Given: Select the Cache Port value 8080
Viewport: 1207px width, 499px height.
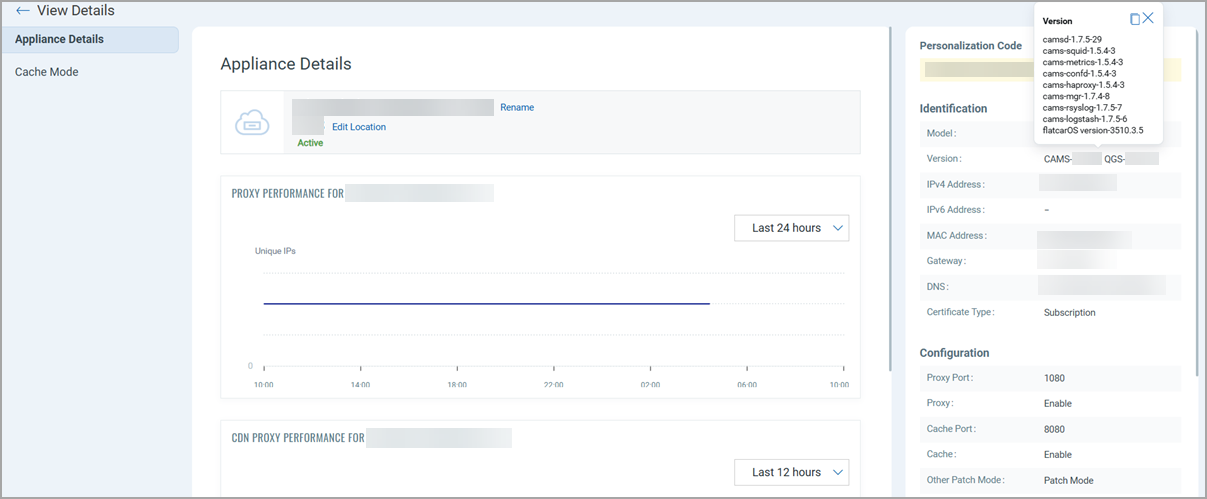Looking at the screenshot, I should 1054,429.
